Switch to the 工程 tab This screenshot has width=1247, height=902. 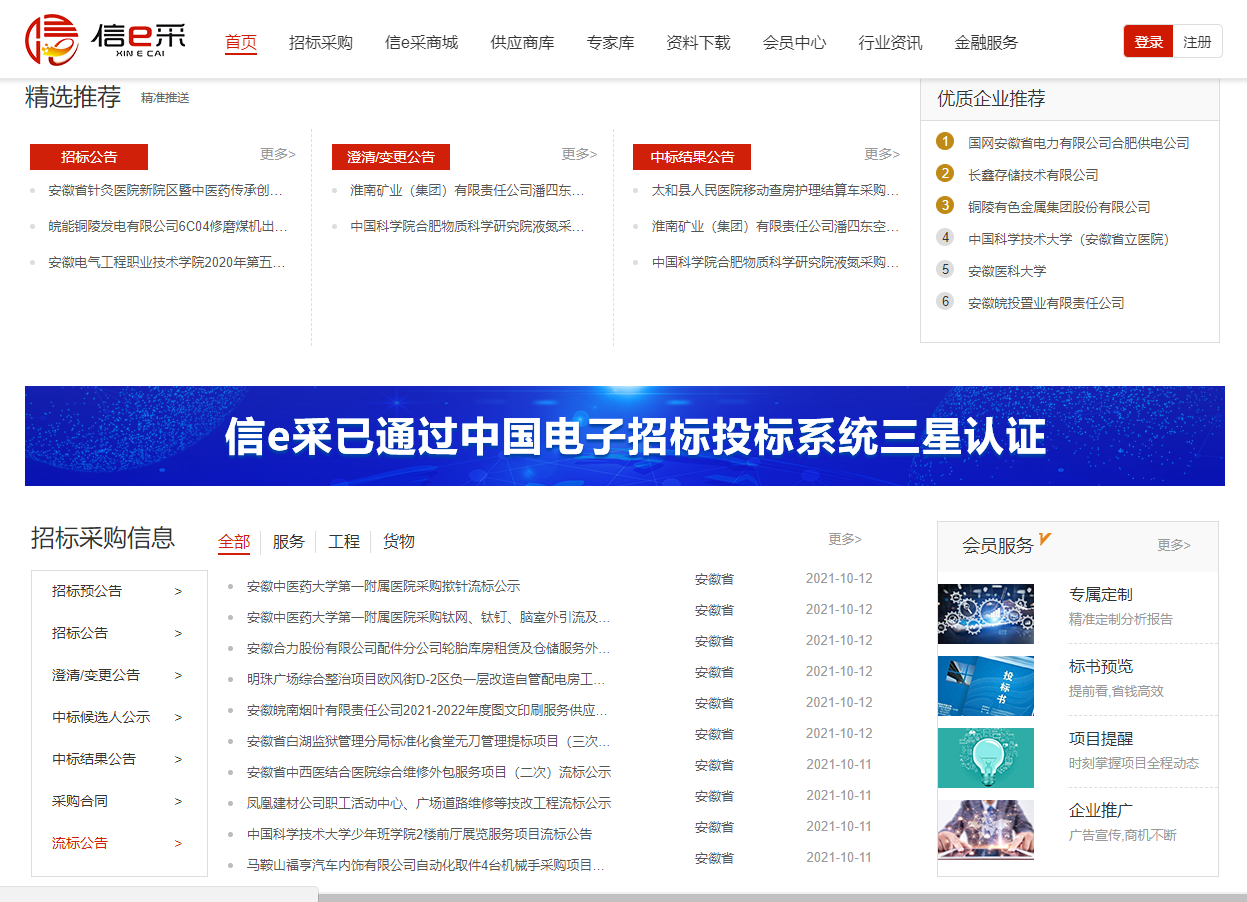[x=343, y=541]
